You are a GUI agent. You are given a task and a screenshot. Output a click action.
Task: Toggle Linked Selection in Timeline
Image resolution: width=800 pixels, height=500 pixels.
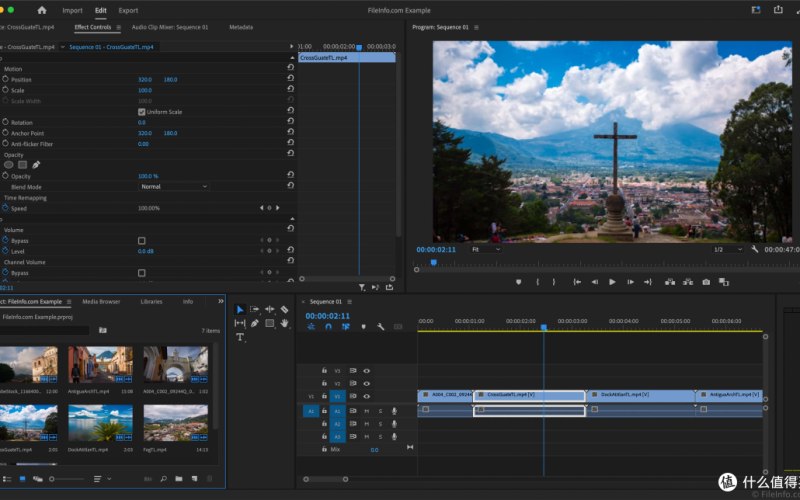(346, 327)
